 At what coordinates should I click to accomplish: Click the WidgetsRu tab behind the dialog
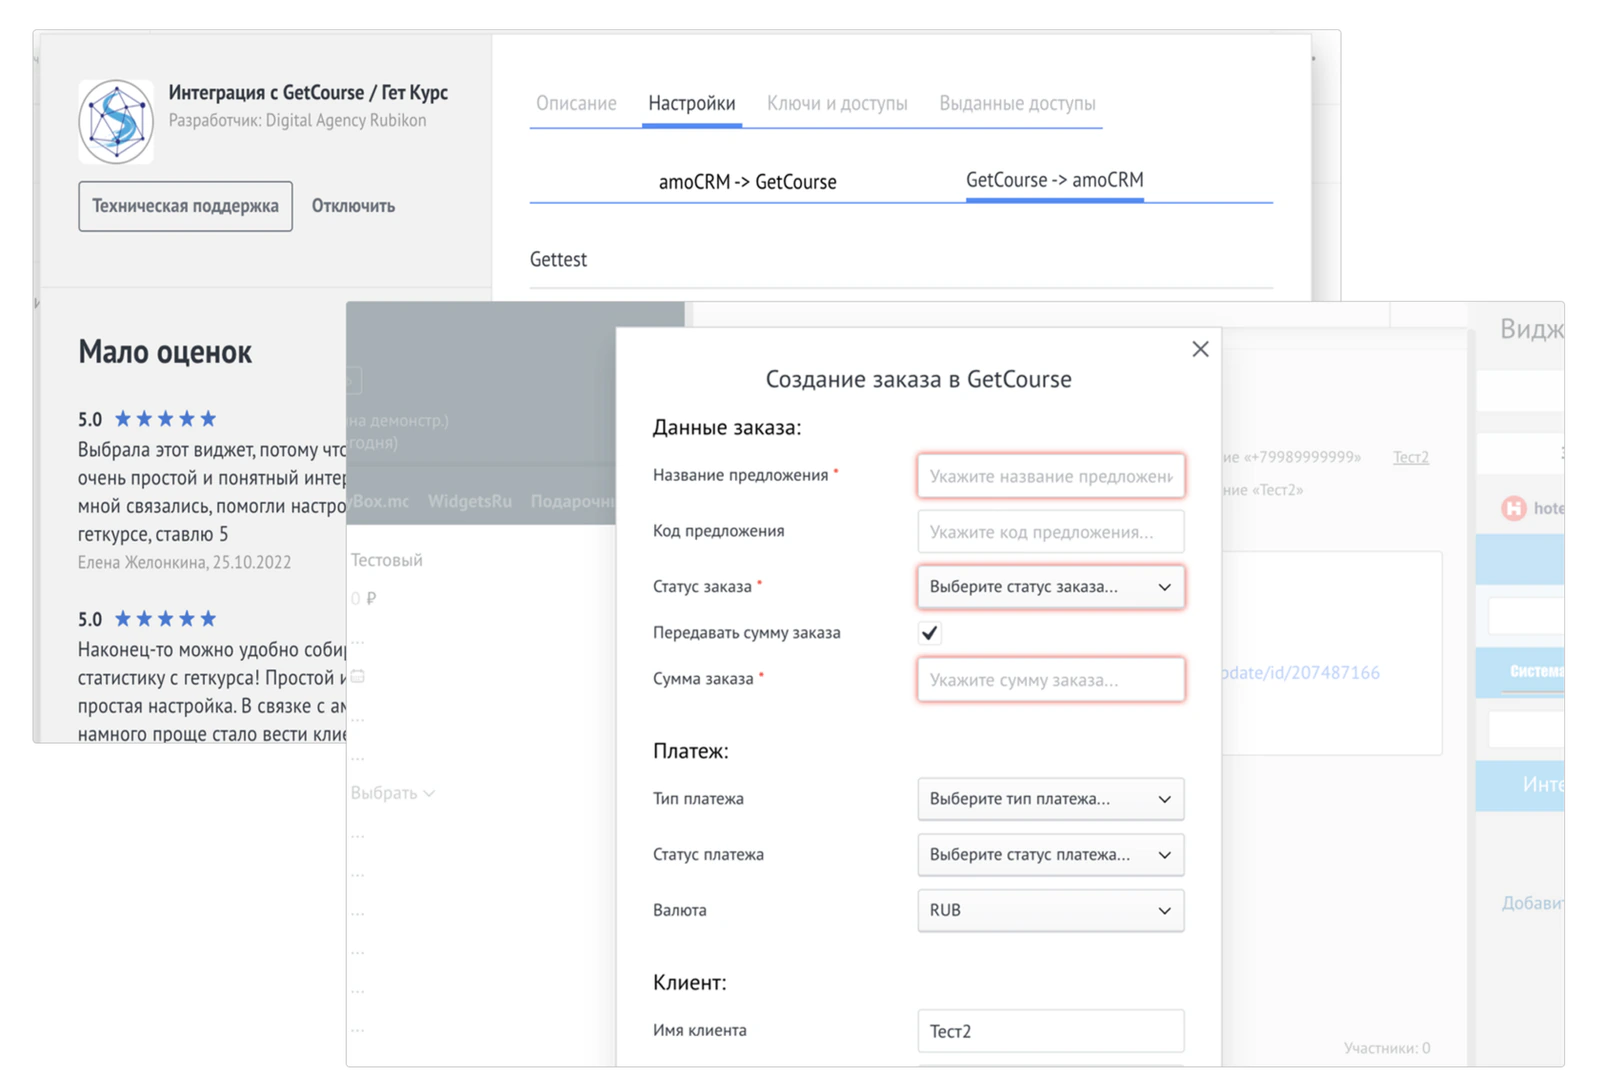tap(469, 501)
